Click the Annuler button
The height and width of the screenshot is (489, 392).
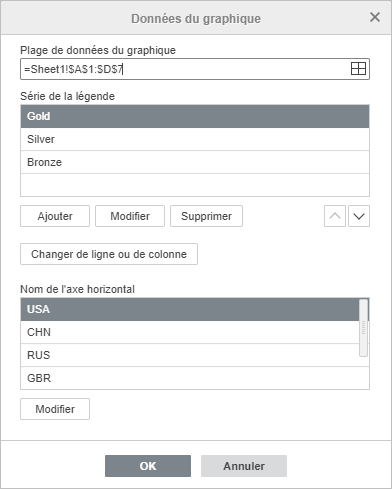pos(244,466)
